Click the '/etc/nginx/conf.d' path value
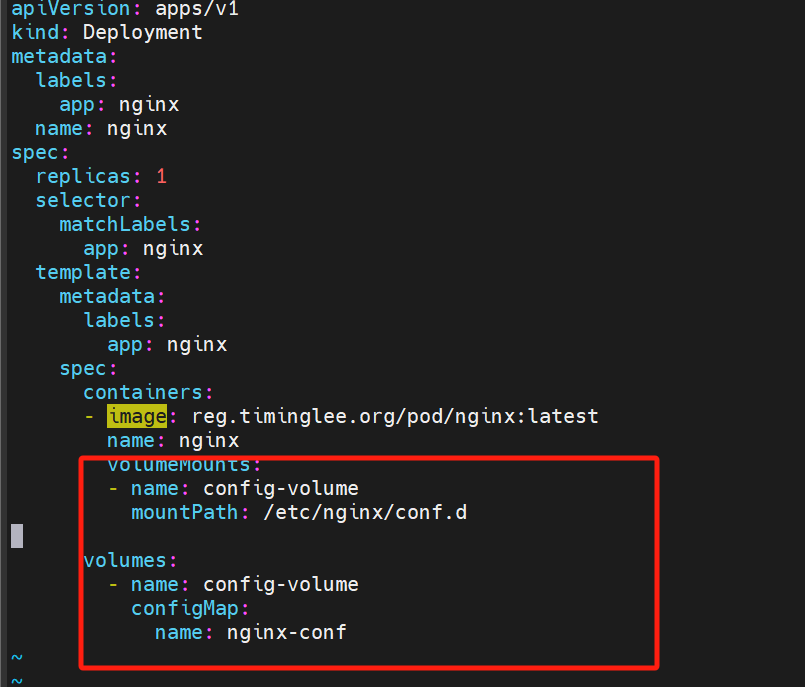This screenshot has width=805, height=687. coord(365,512)
